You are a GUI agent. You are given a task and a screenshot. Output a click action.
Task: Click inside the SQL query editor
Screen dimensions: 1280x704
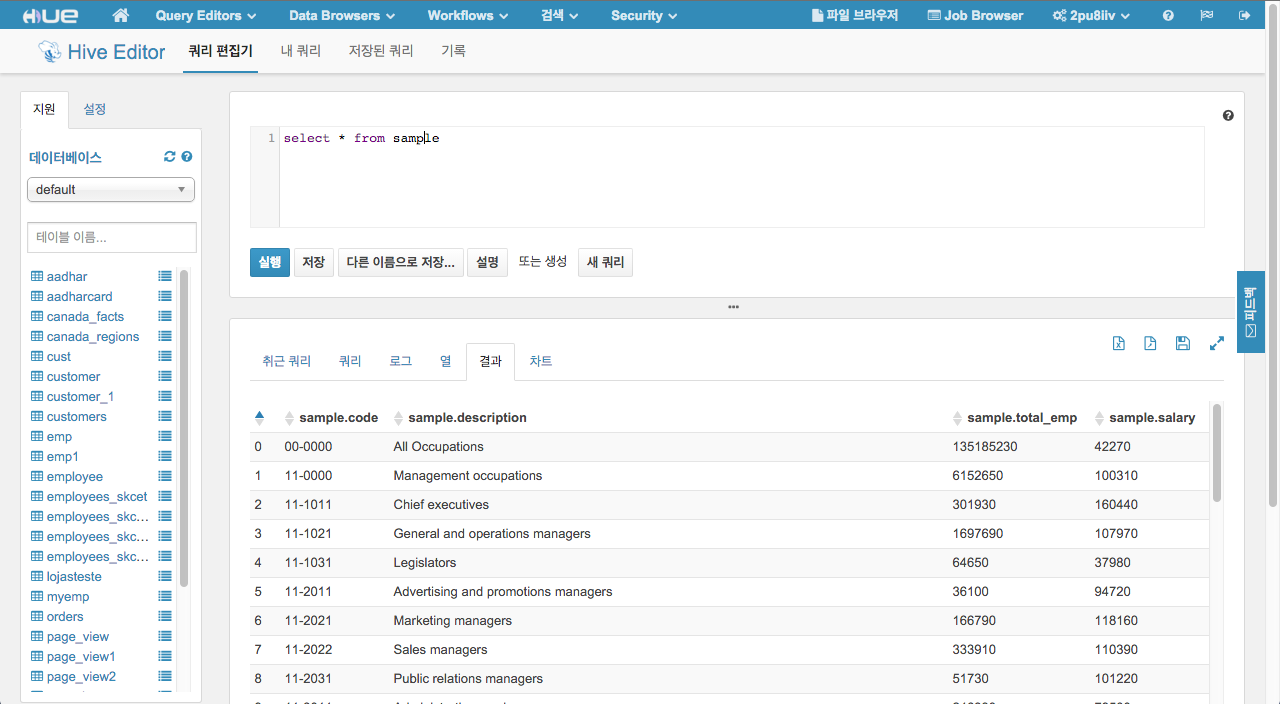741,177
